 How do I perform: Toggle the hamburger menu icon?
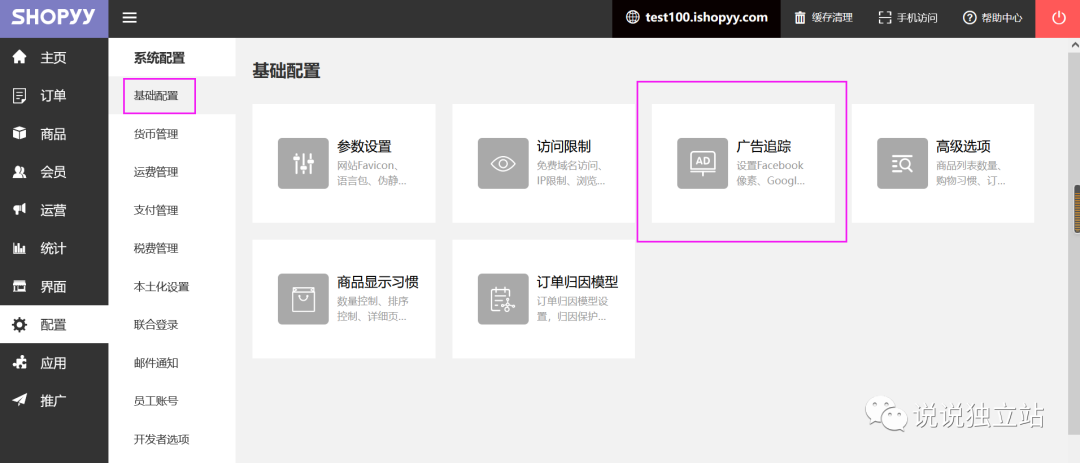click(x=129, y=18)
